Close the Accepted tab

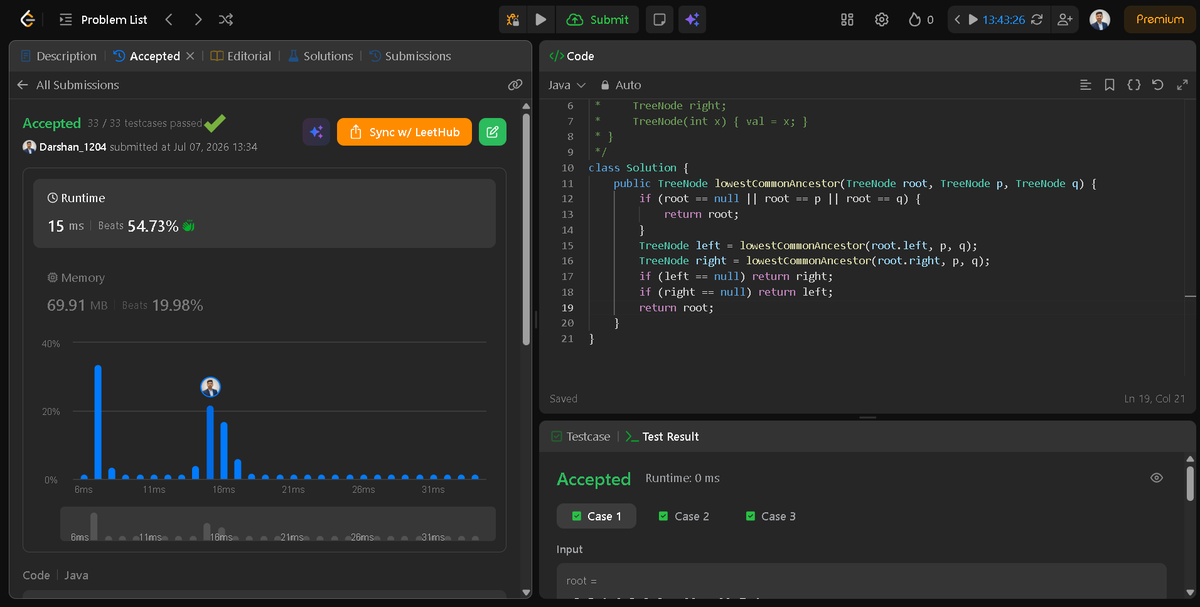tap(190, 56)
